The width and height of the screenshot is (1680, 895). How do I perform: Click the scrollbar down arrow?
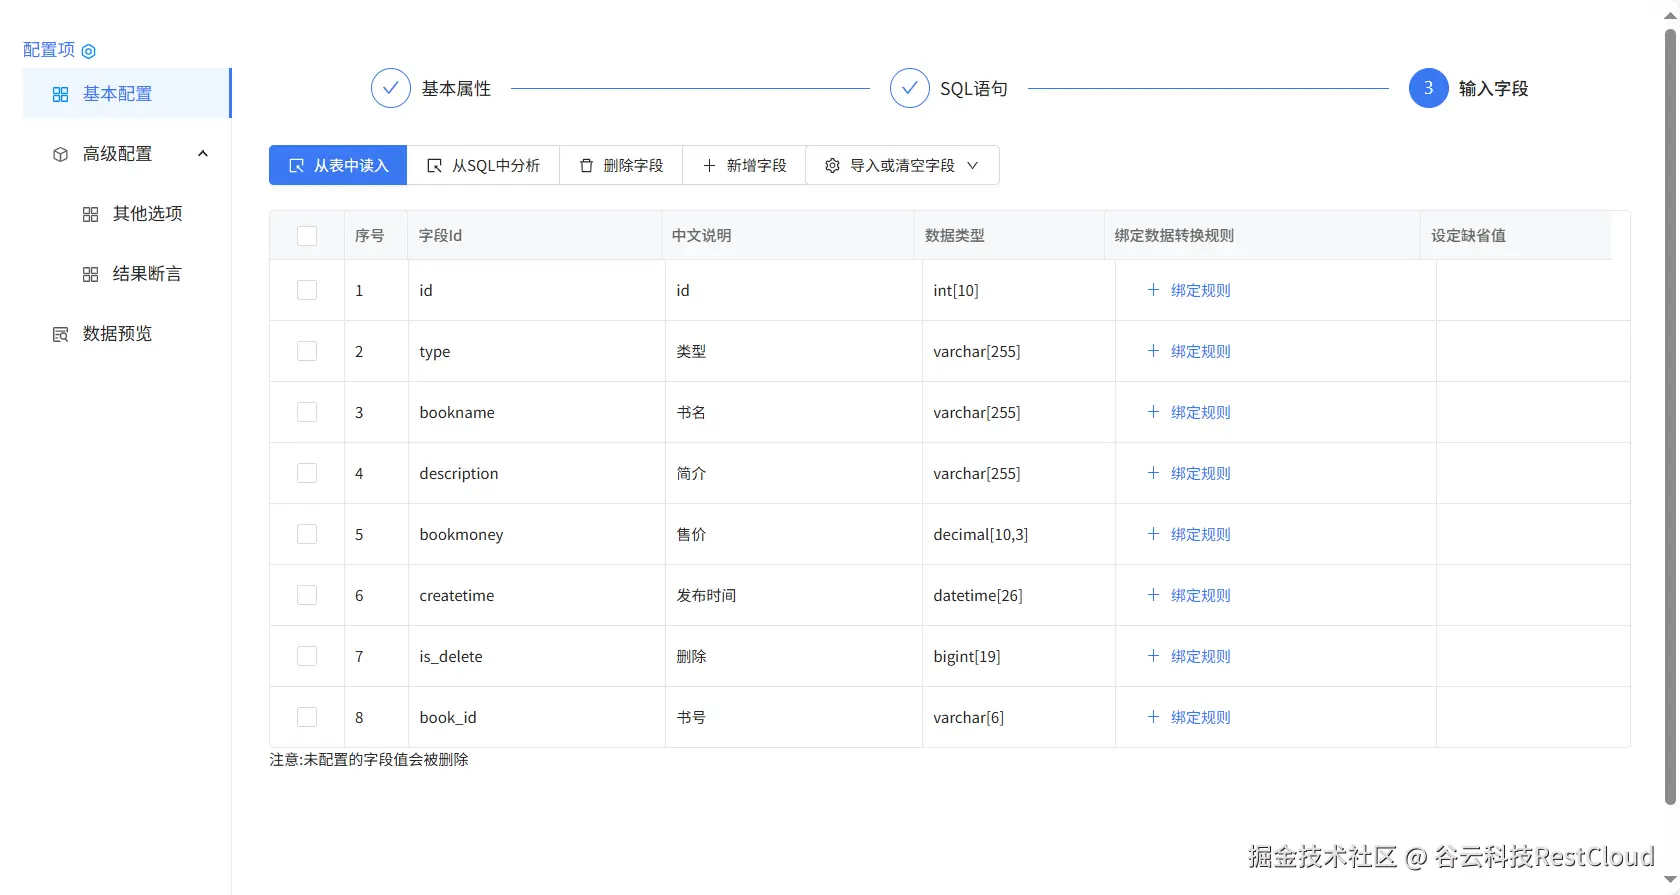coord(1670,880)
